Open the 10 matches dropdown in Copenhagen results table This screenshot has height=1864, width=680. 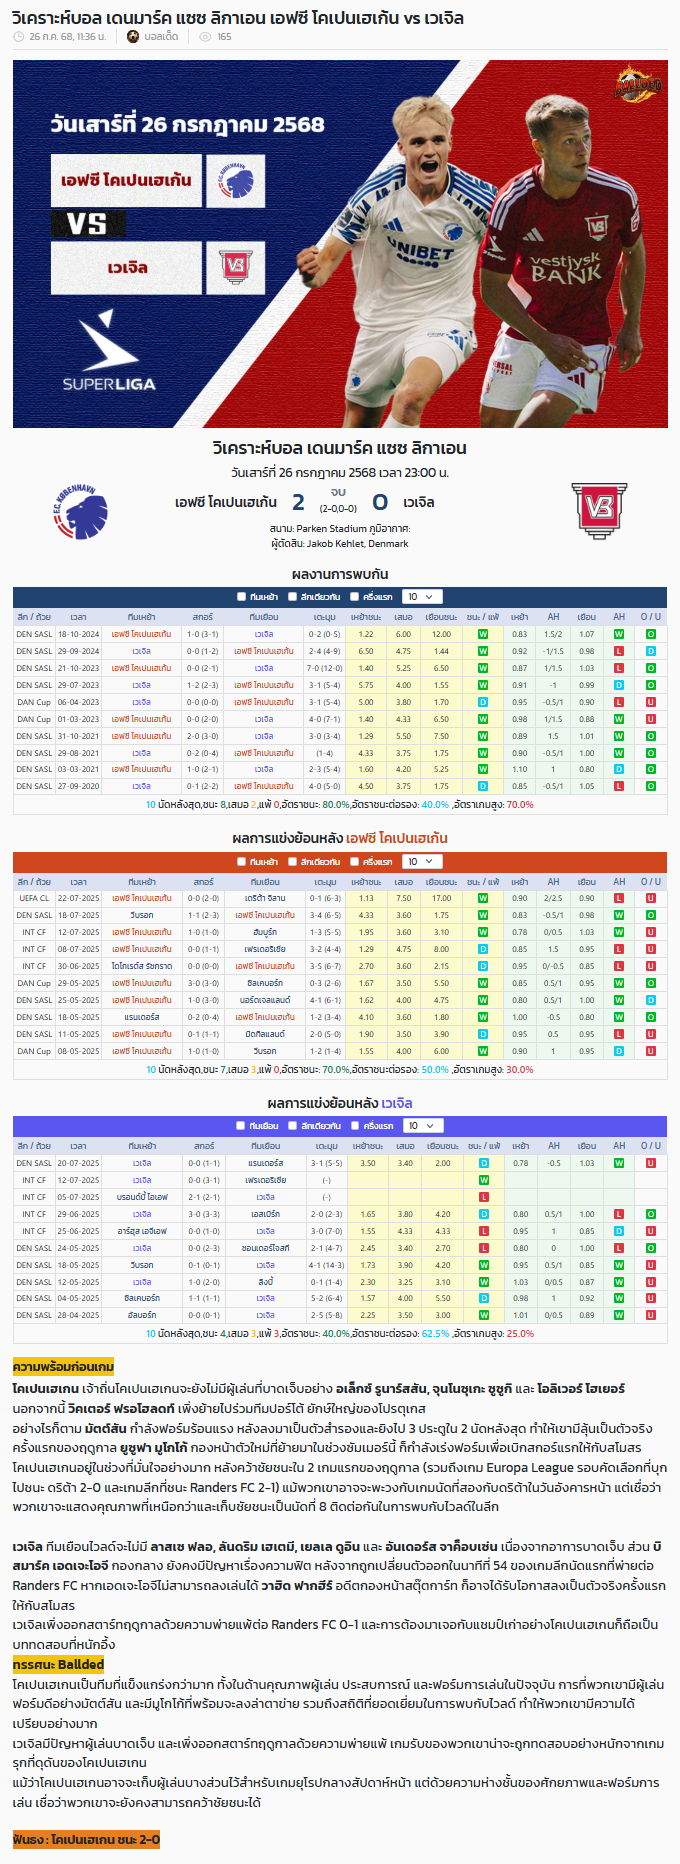422,862
